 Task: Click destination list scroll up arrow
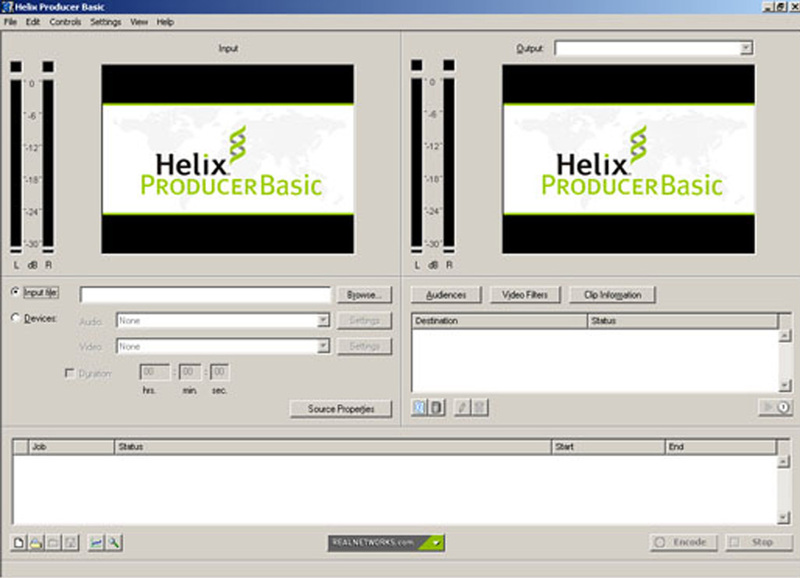(x=785, y=336)
